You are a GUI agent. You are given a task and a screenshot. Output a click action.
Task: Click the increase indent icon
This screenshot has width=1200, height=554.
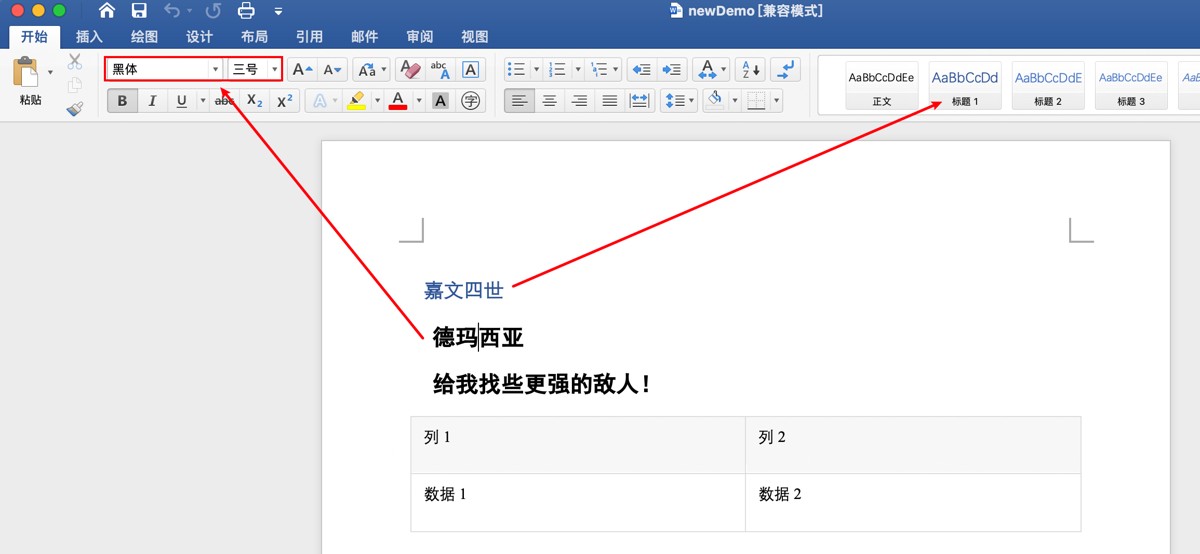pyautogui.click(x=673, y=69)
